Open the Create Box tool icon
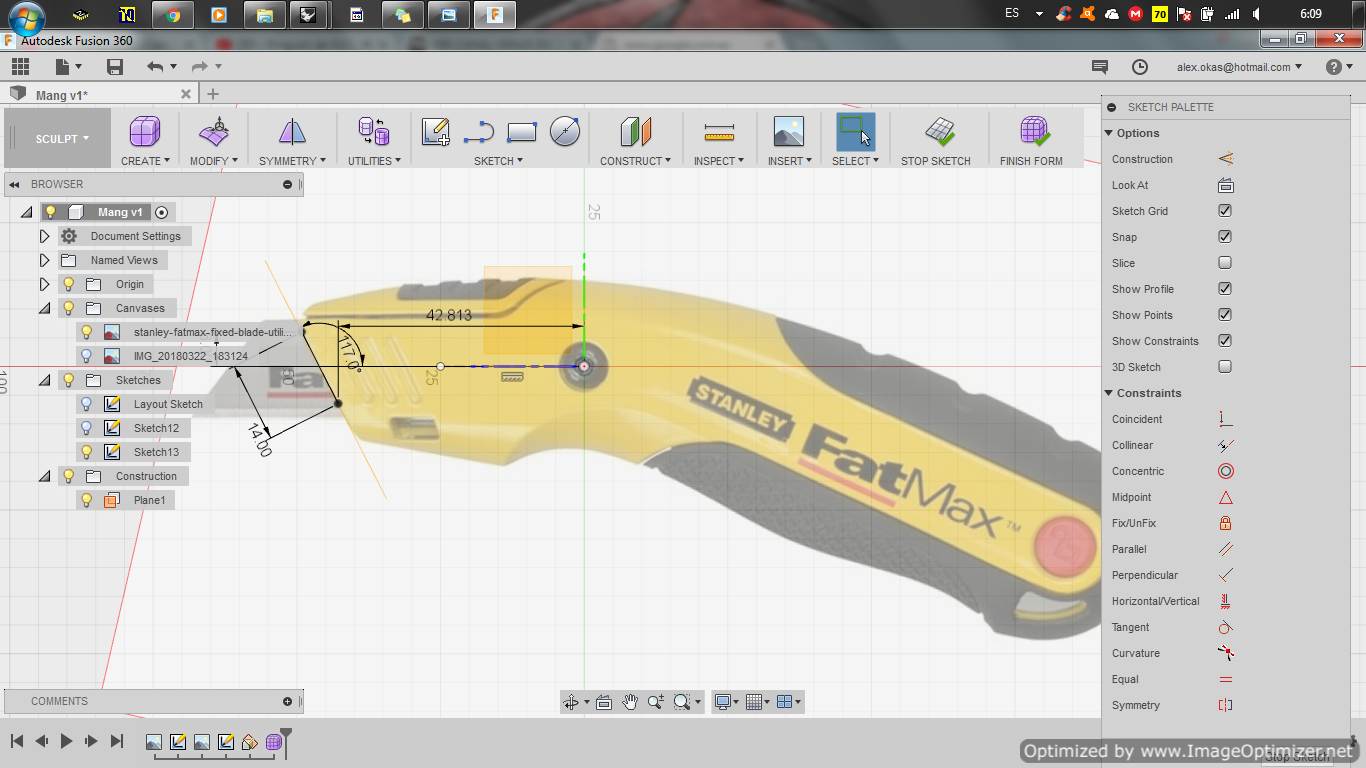 coord(145,132)
